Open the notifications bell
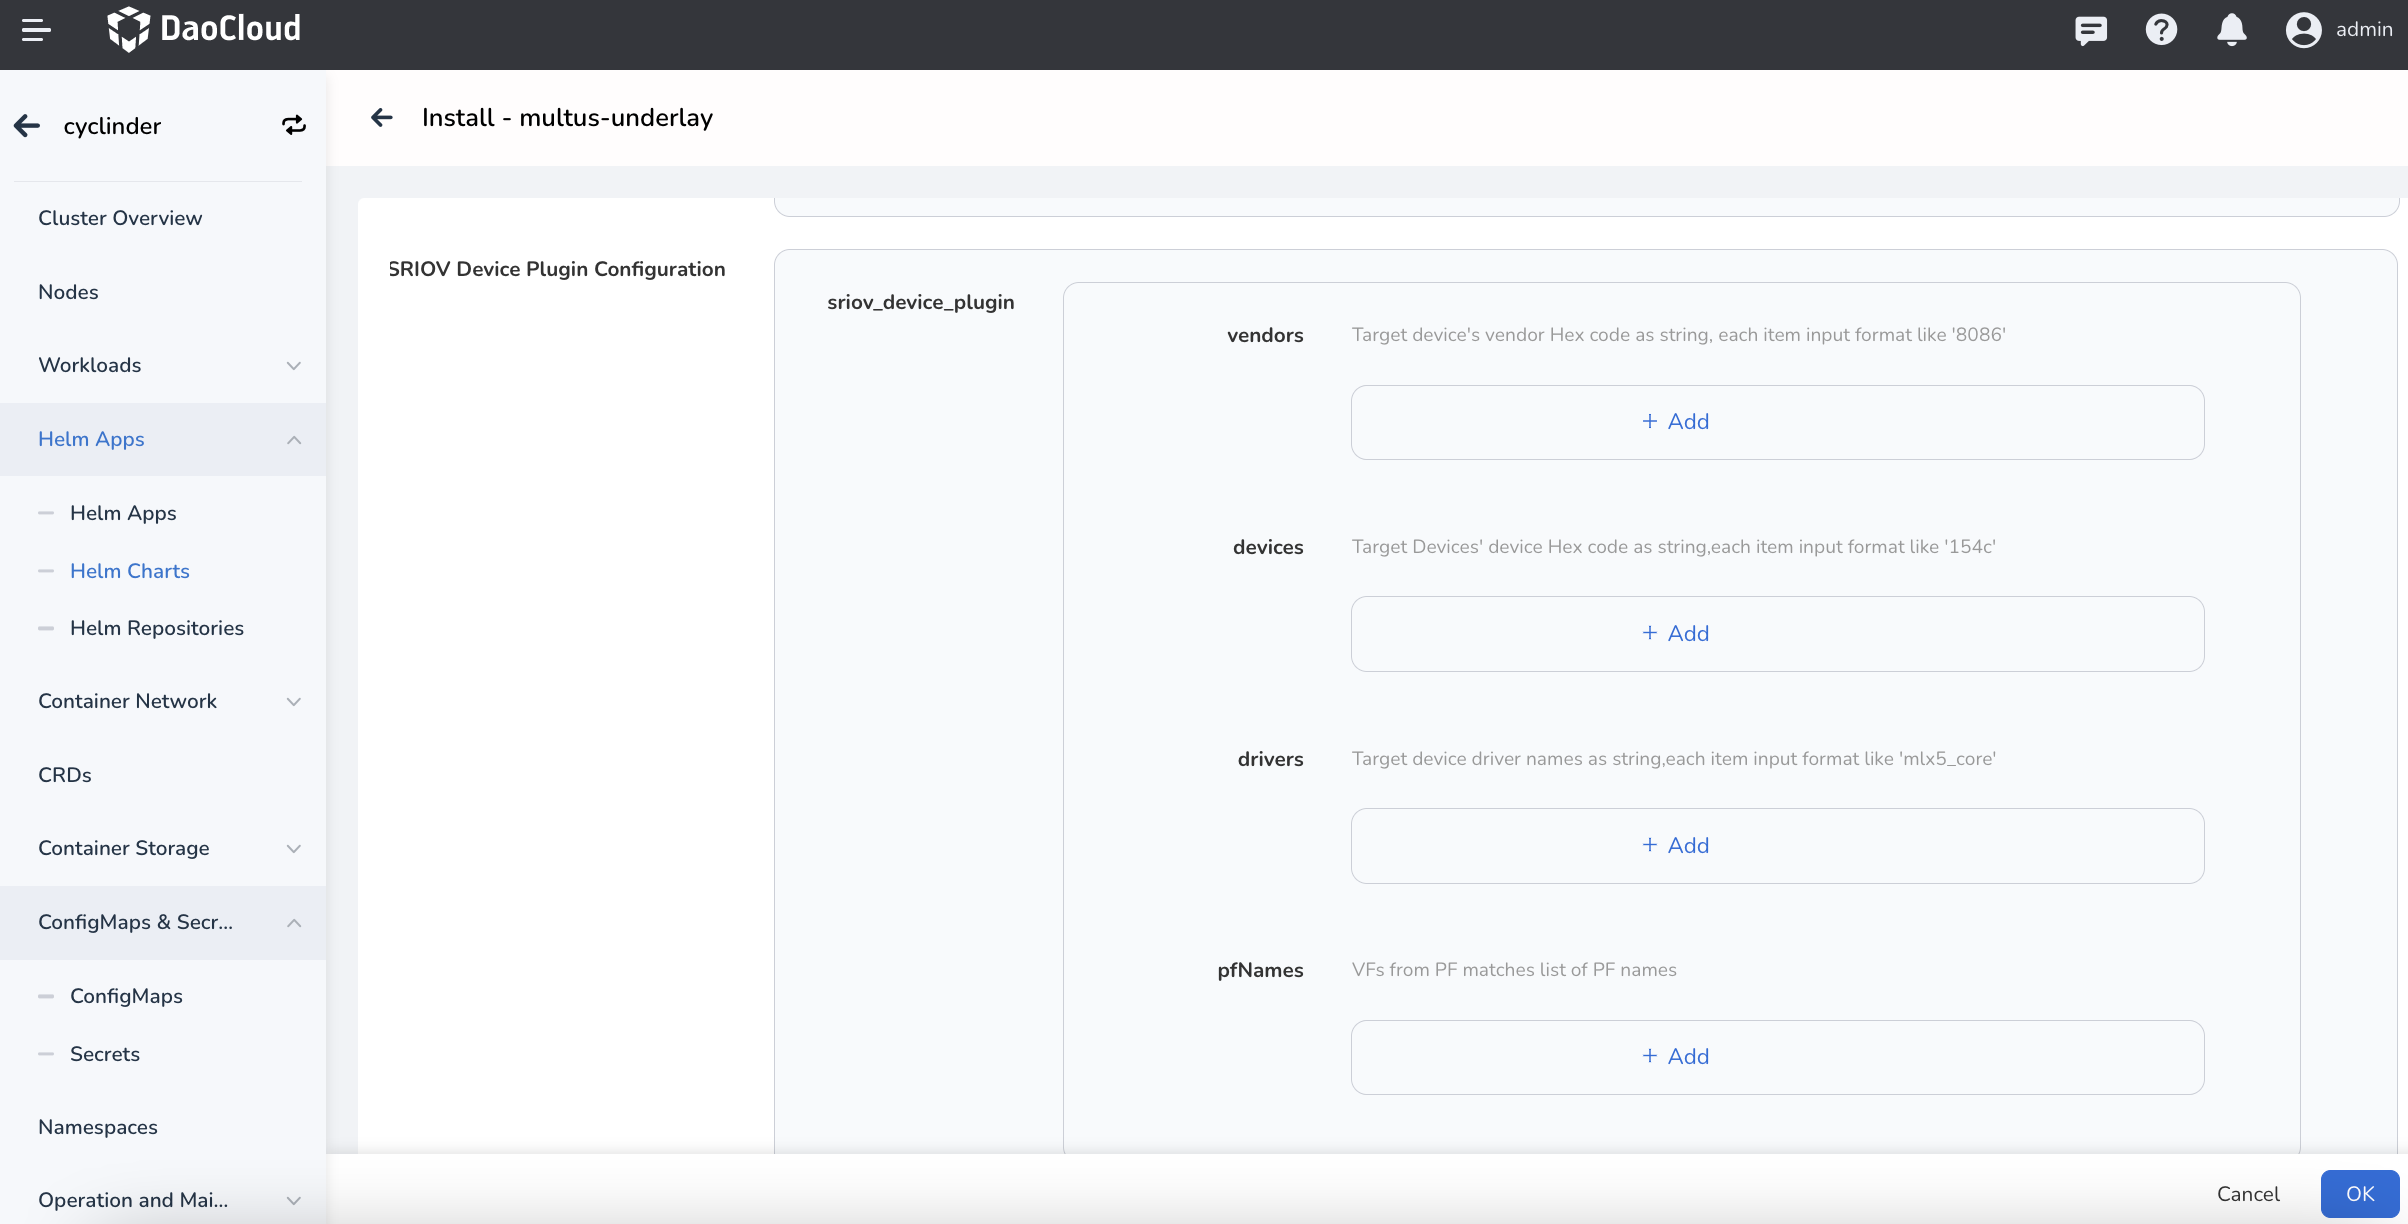 tap(2232, 30)
